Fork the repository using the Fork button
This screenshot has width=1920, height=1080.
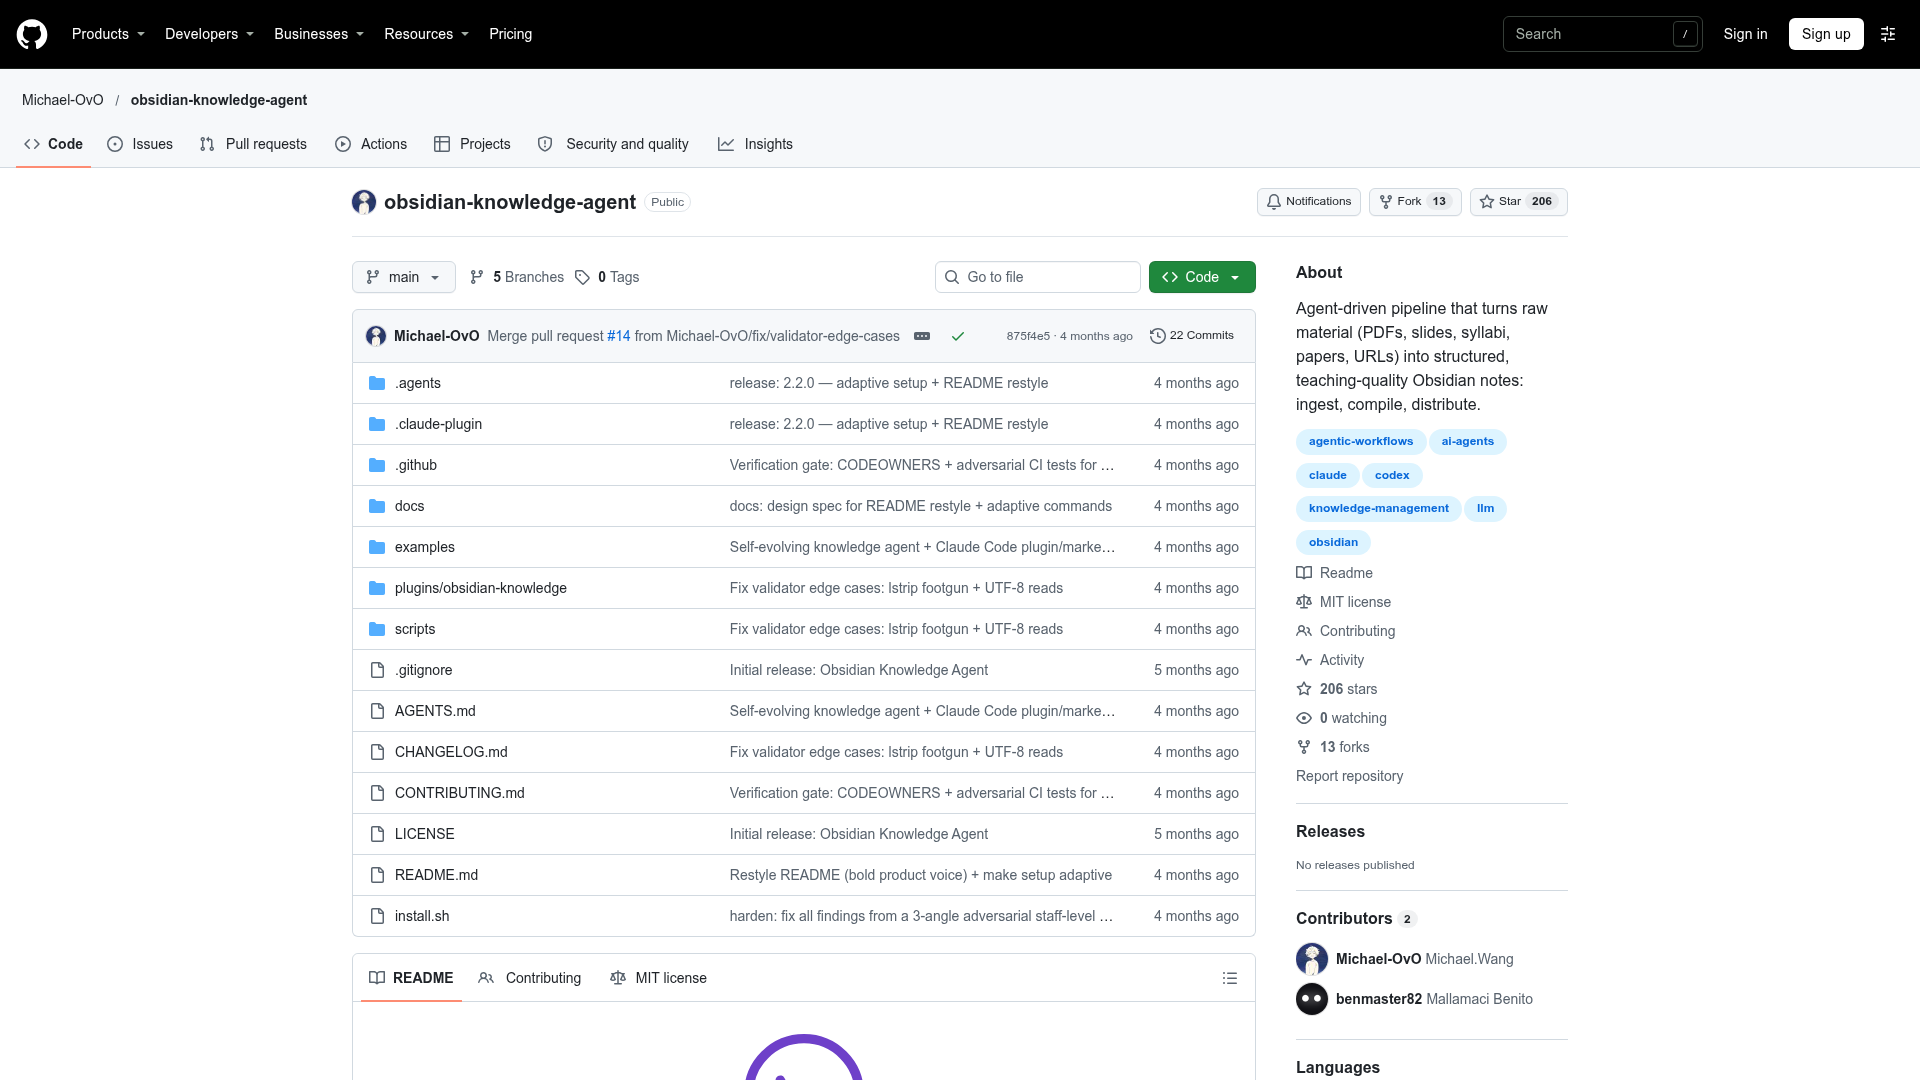(1414, 202)
